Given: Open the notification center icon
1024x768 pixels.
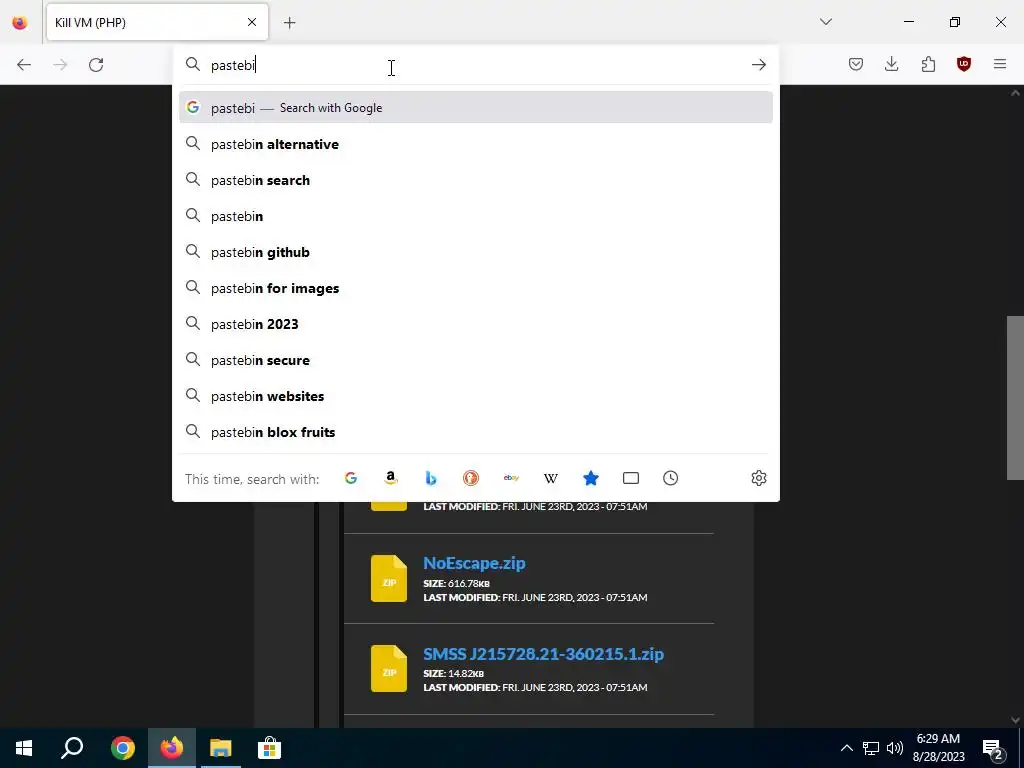Looking at the screenshot, I should pos(993,748).
